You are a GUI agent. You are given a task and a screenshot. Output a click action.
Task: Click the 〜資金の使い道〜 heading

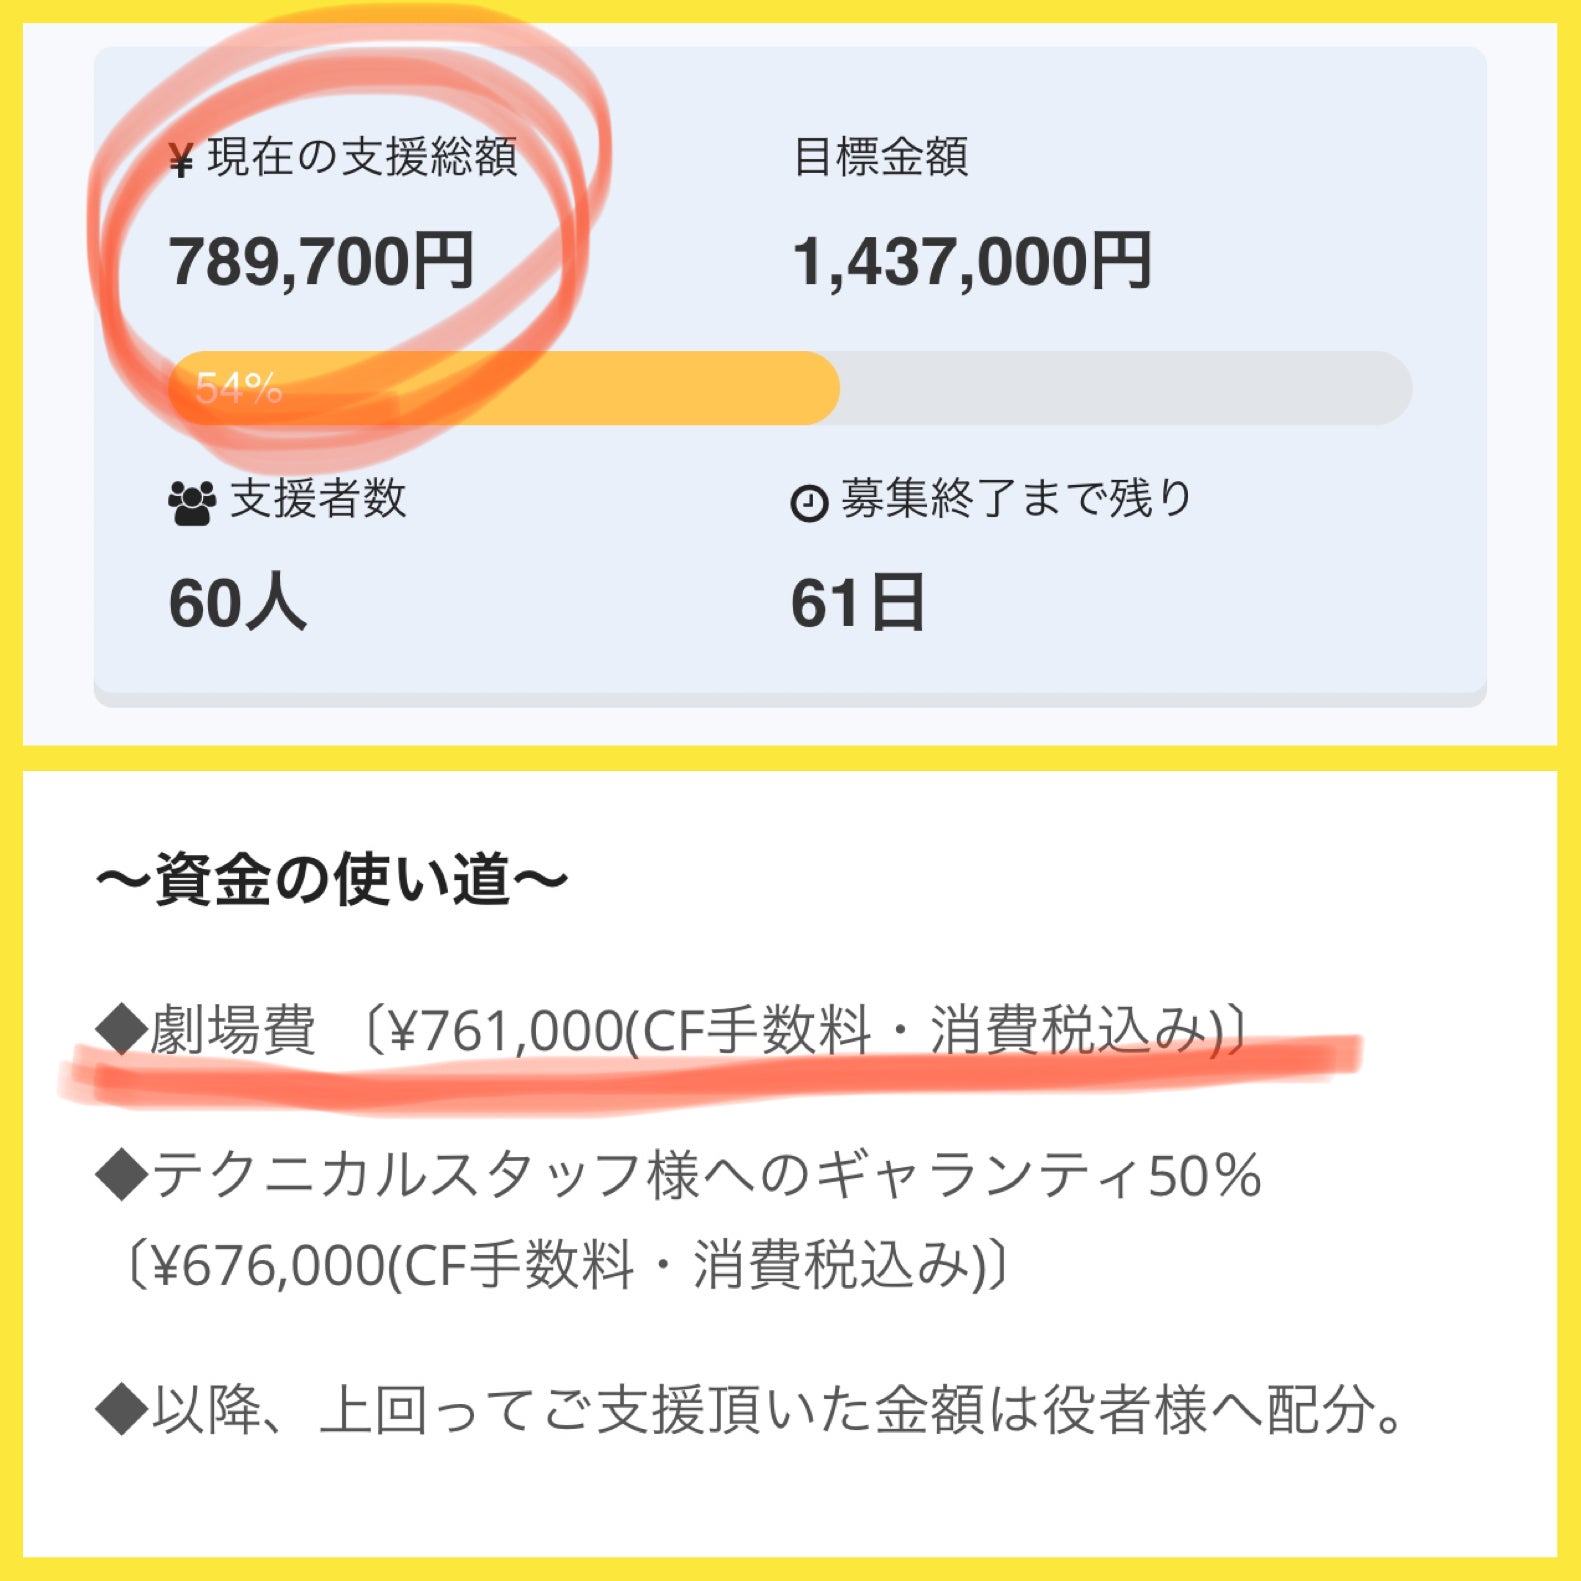331,880
